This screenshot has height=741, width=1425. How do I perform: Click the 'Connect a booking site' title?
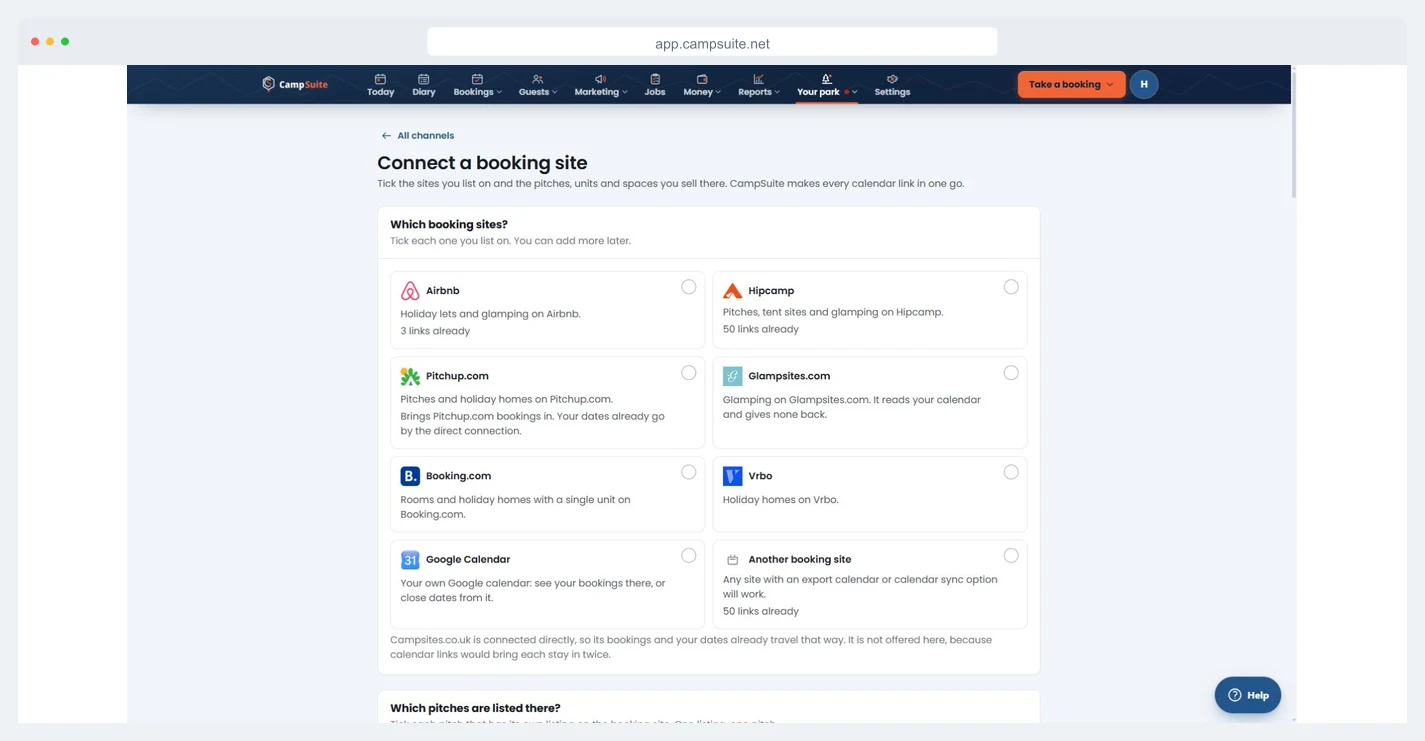(x=482, y=163)
